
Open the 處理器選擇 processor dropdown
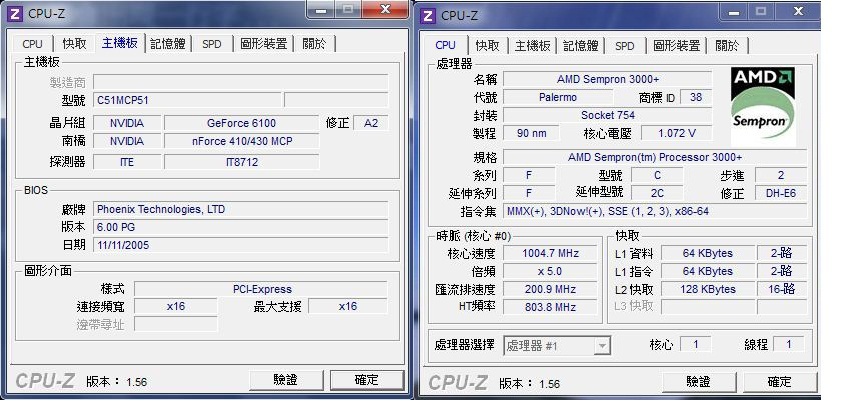pyautogui.click(x=557, y=345)
